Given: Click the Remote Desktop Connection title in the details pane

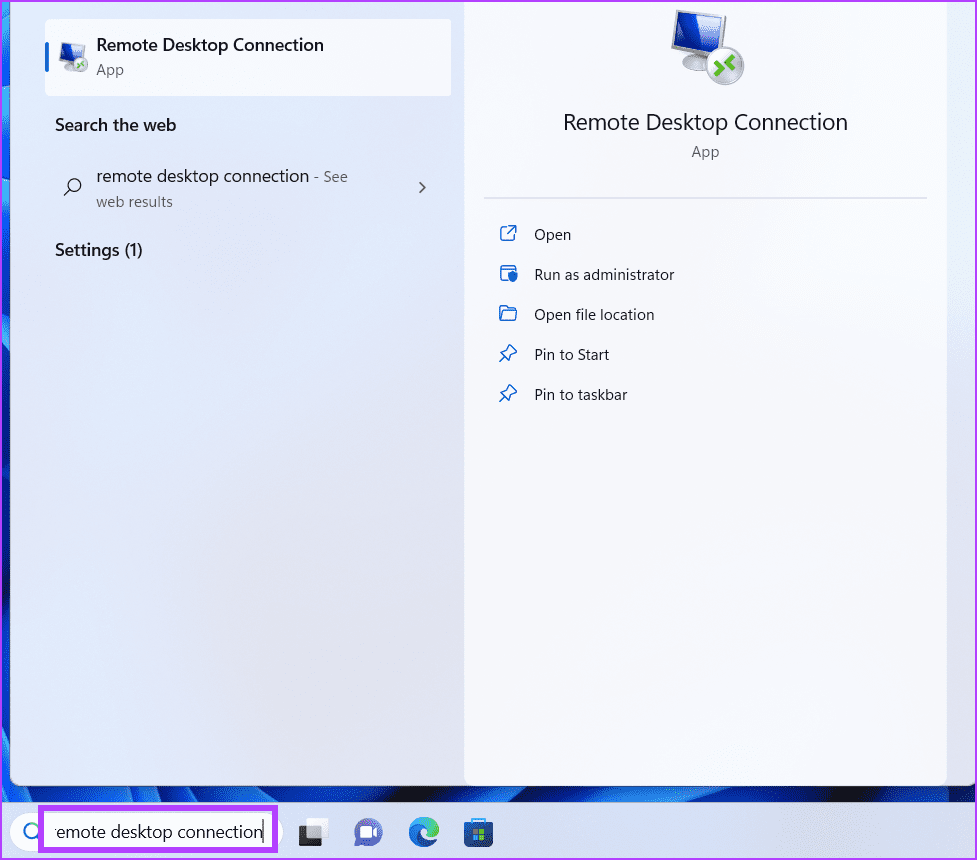Looking at the screenshot, I should [x=705, y=123].
